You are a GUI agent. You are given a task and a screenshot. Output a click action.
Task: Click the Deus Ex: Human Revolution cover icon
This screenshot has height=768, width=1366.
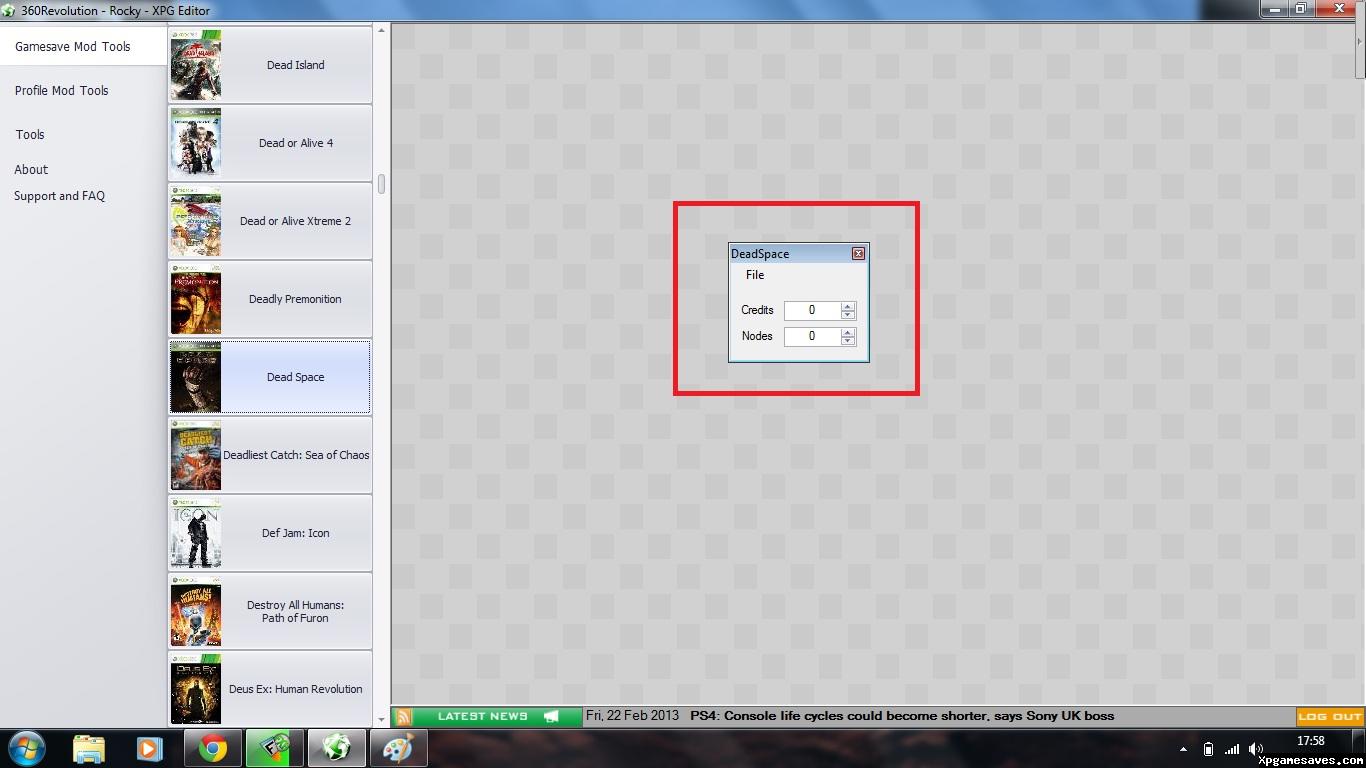(x=196, y=689)
